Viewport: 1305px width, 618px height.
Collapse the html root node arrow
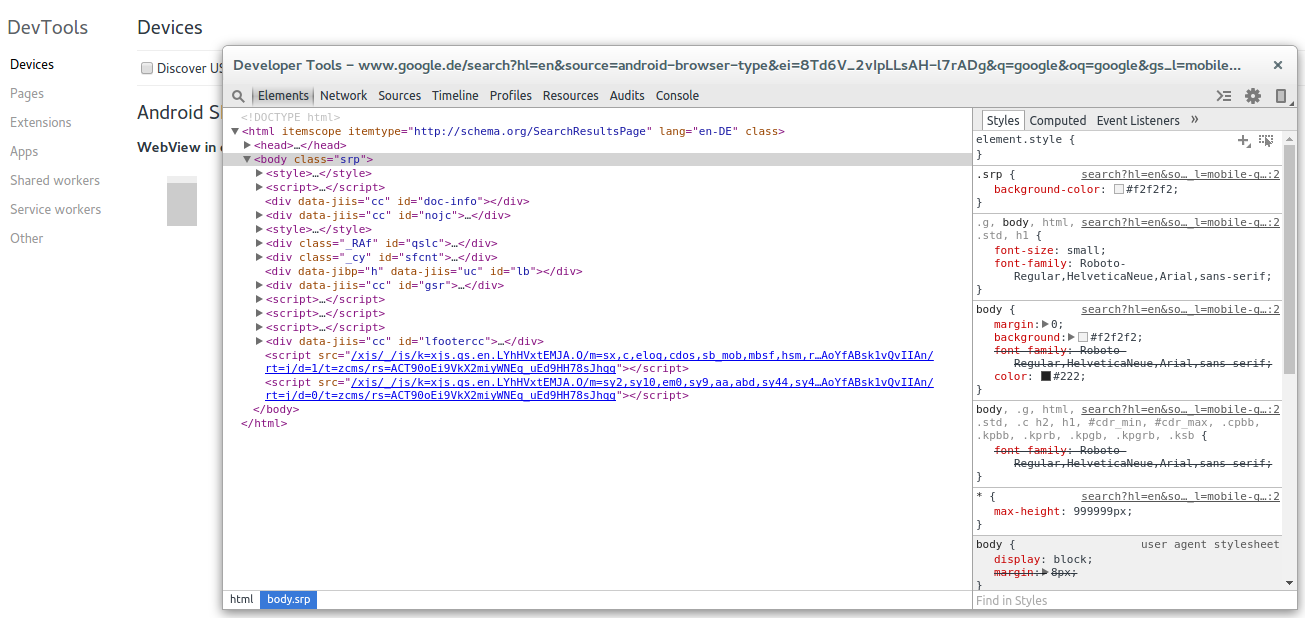[x=235, y=131]
